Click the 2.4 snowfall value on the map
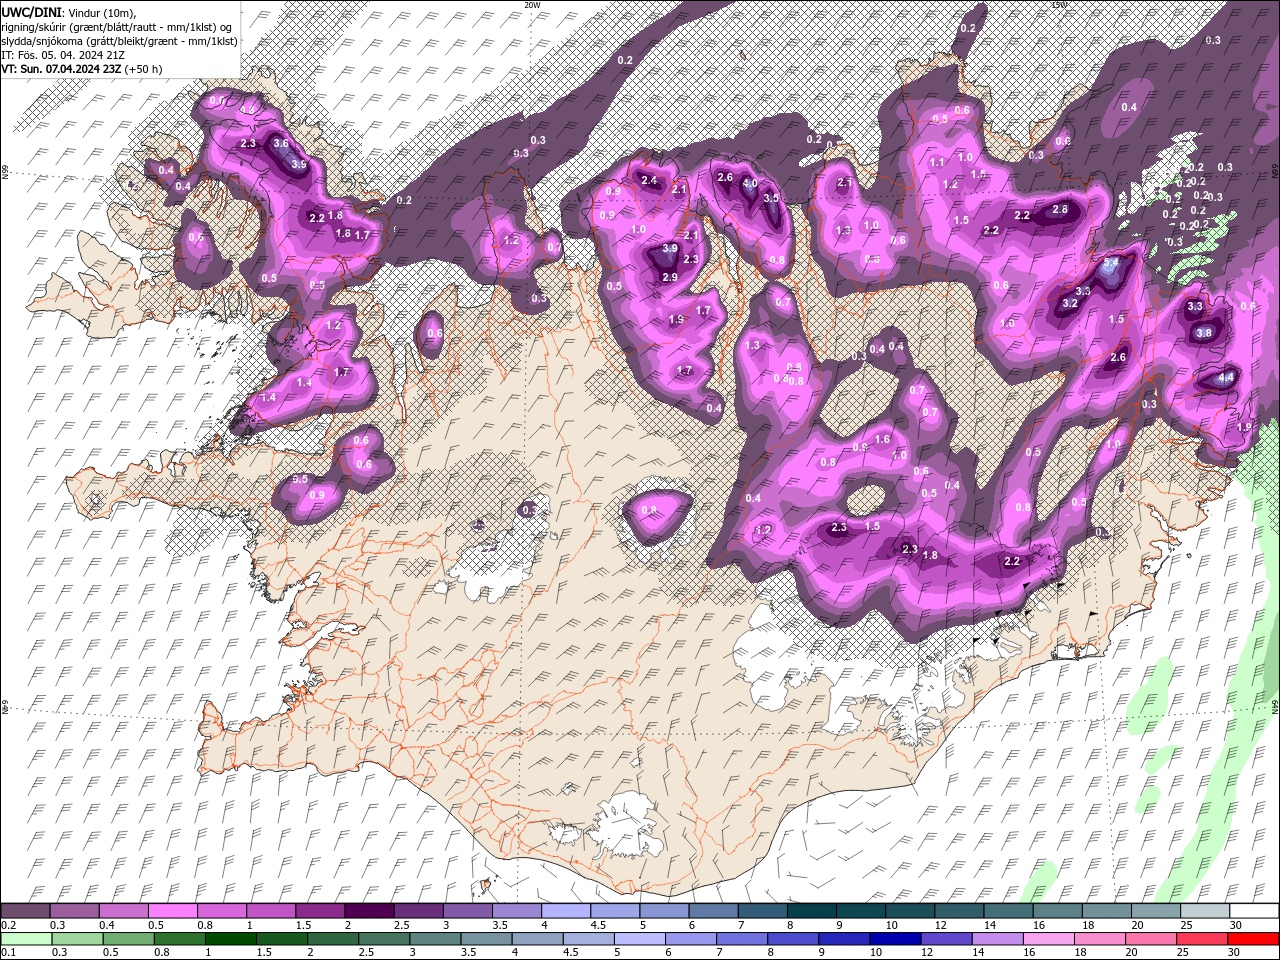 coord(649,181)
